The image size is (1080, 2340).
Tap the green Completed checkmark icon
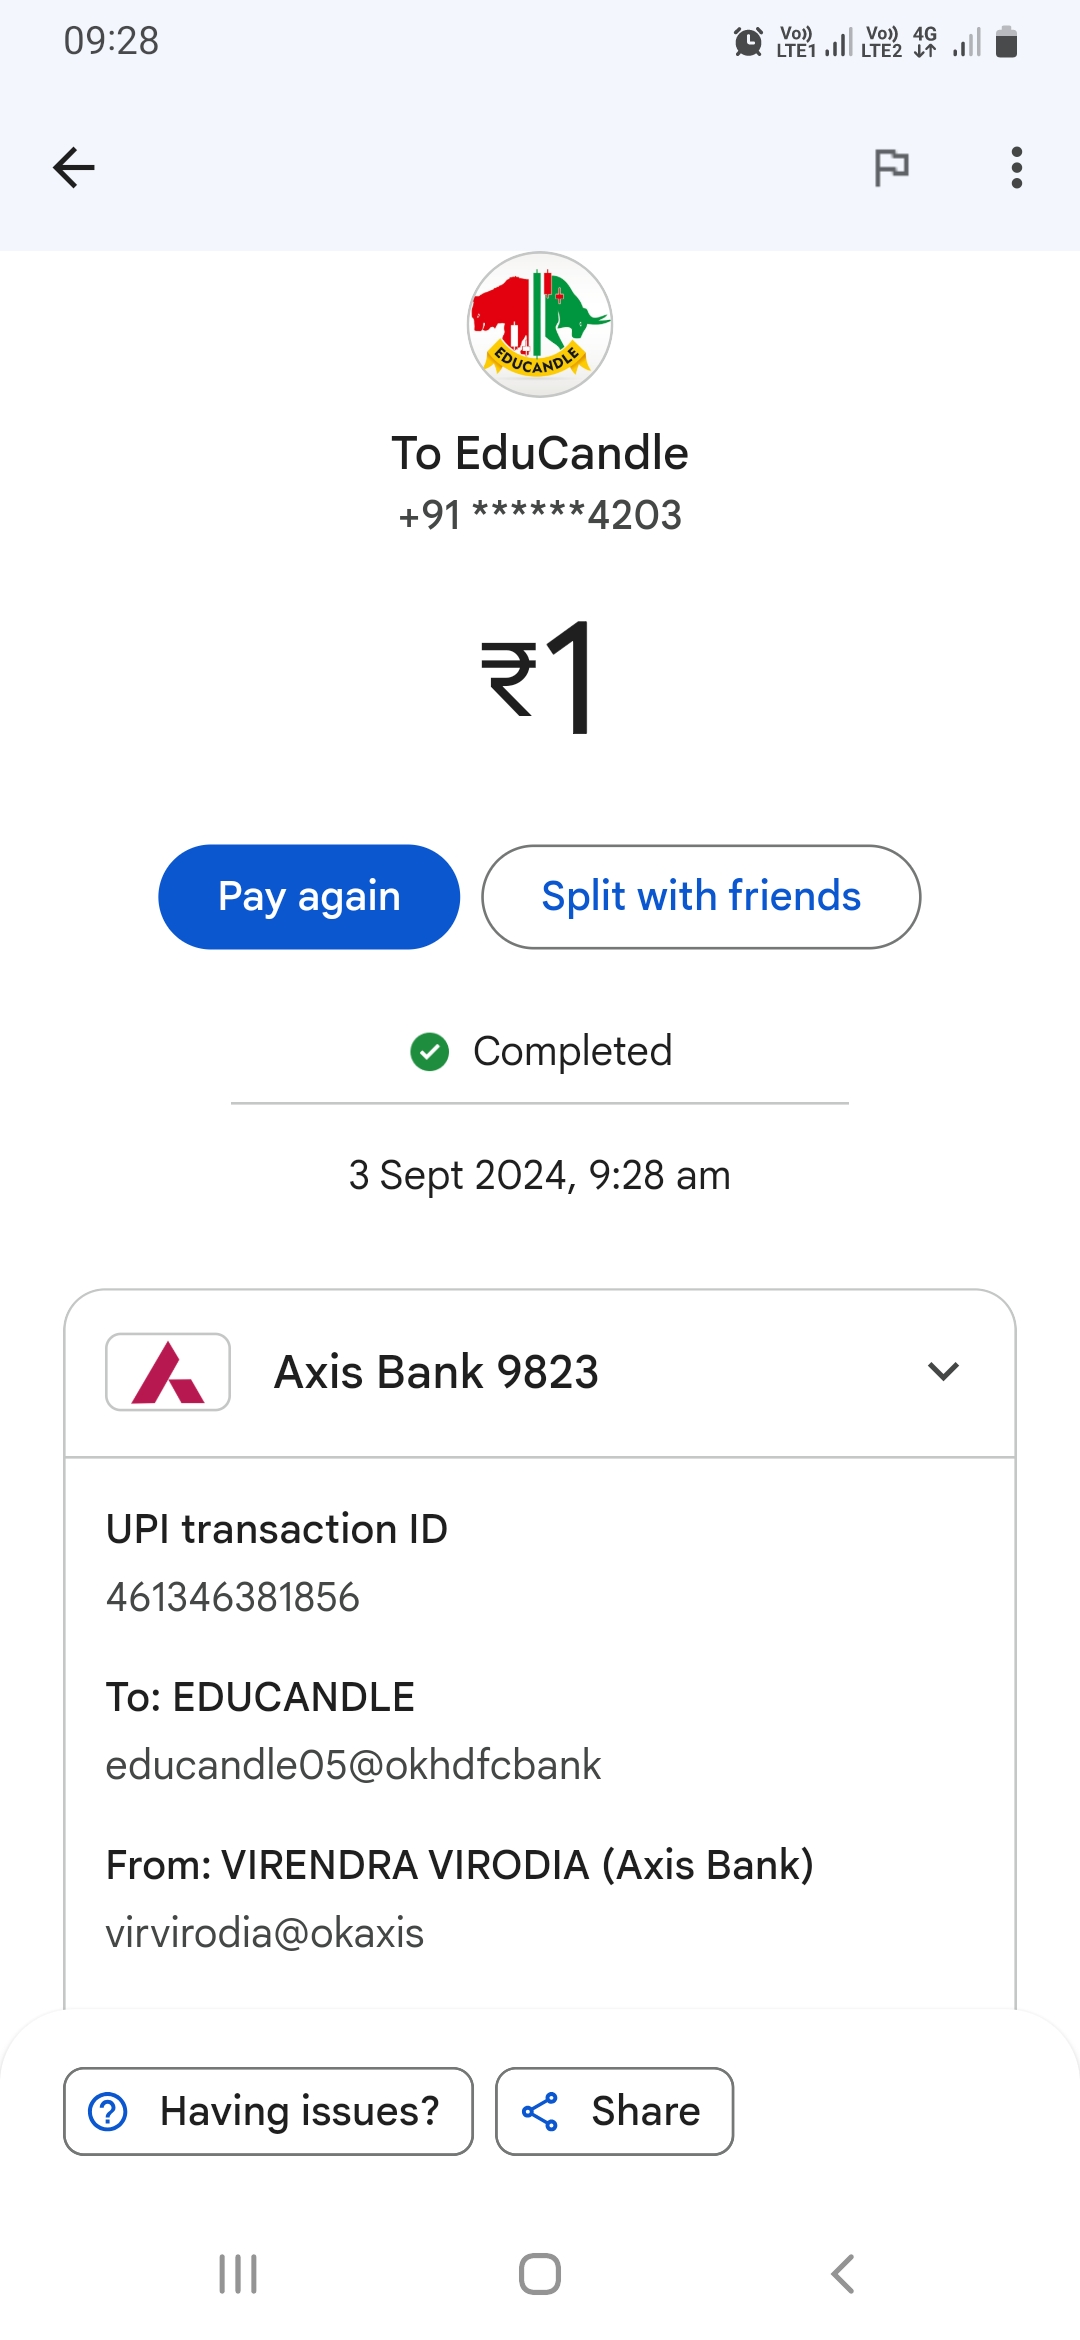point(430,1052)
